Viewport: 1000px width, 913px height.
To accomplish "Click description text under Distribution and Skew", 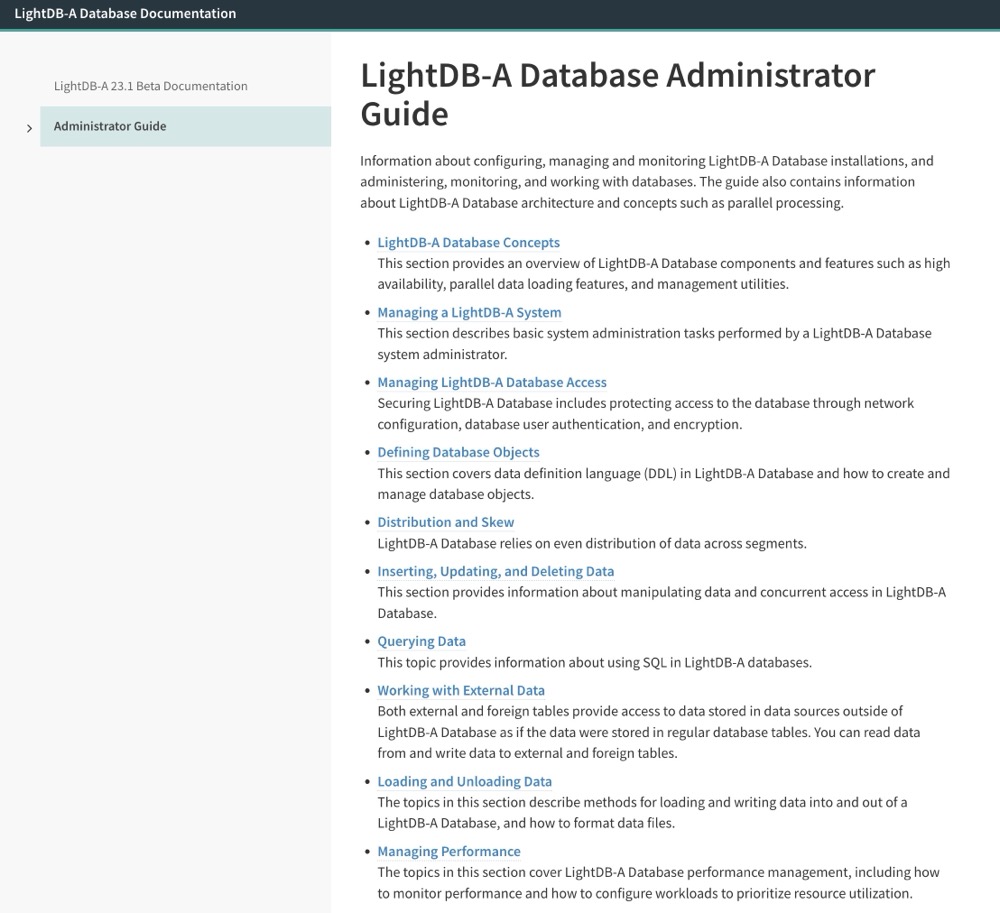I will point(592,543).
